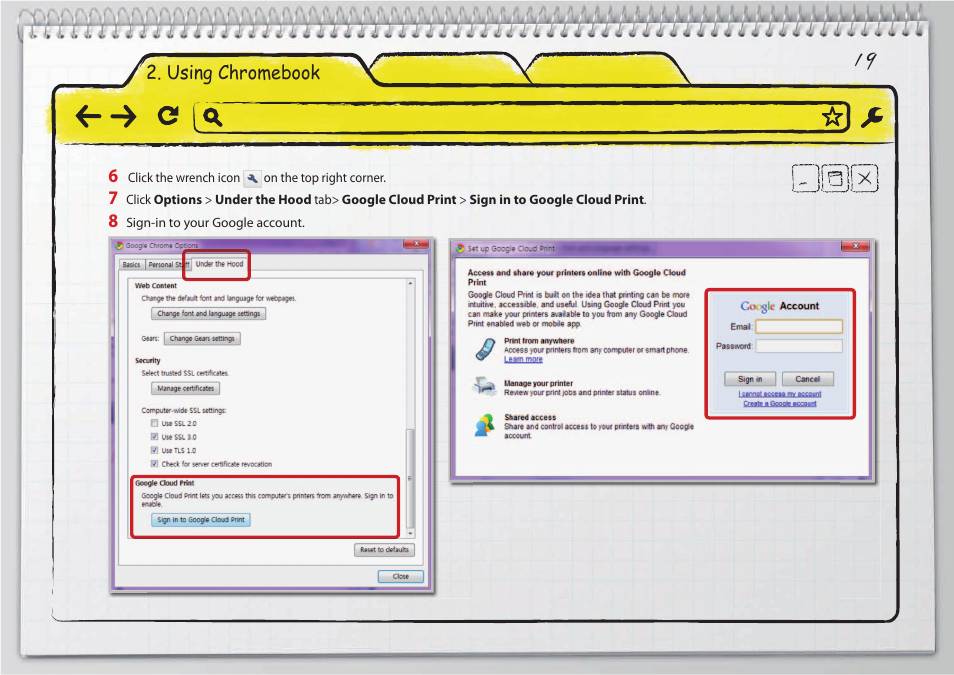This screenshot has width=954, height=675.
Task: Click the reload icon in the sketched browser
Action: [168, 115]
